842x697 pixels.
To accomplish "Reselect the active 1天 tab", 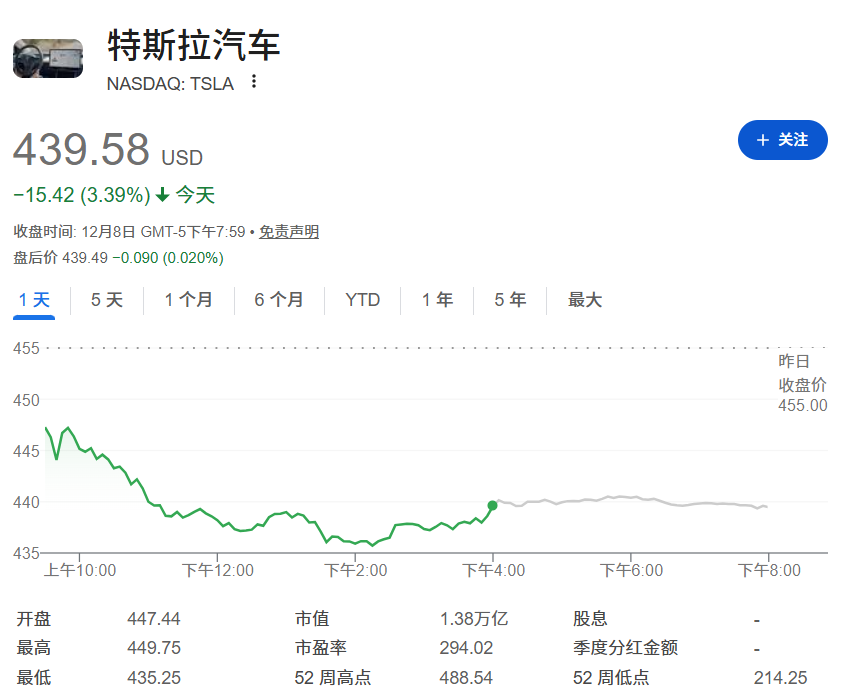I will 33,299.
